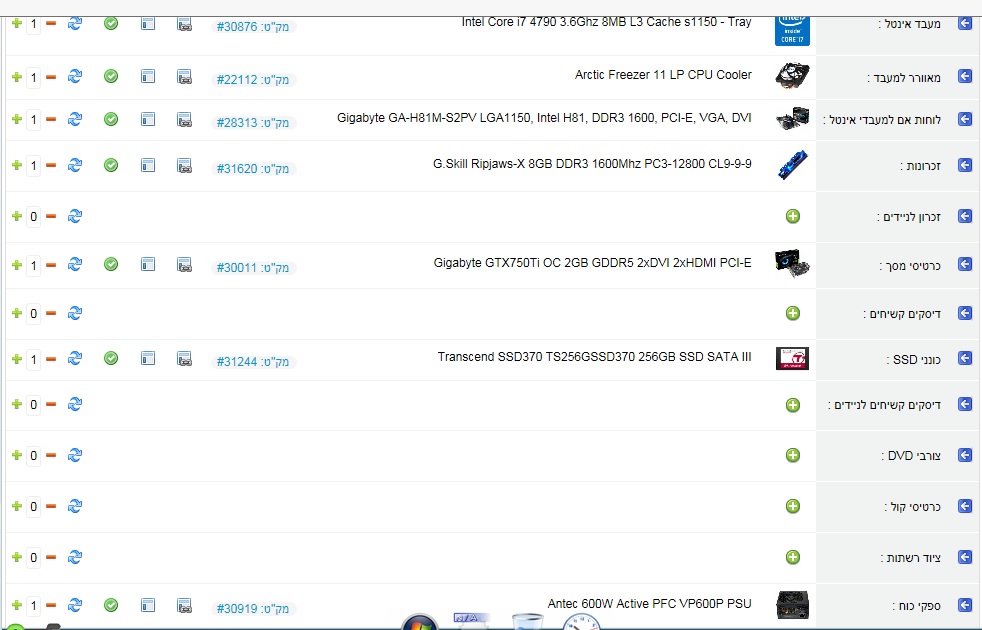982x630 pixels.
Task: Expand the זכרונות category with its blue arrow
Action: 965,166
